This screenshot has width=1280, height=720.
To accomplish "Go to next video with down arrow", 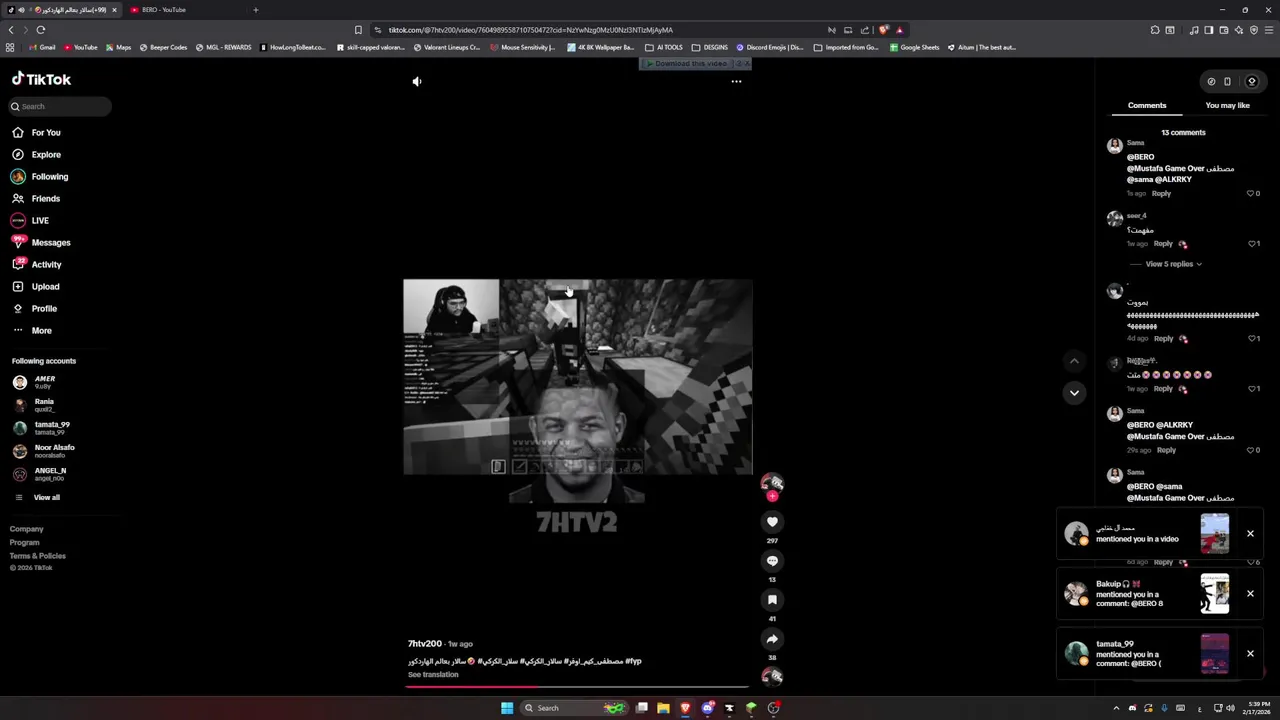I will pos(1074,393).
